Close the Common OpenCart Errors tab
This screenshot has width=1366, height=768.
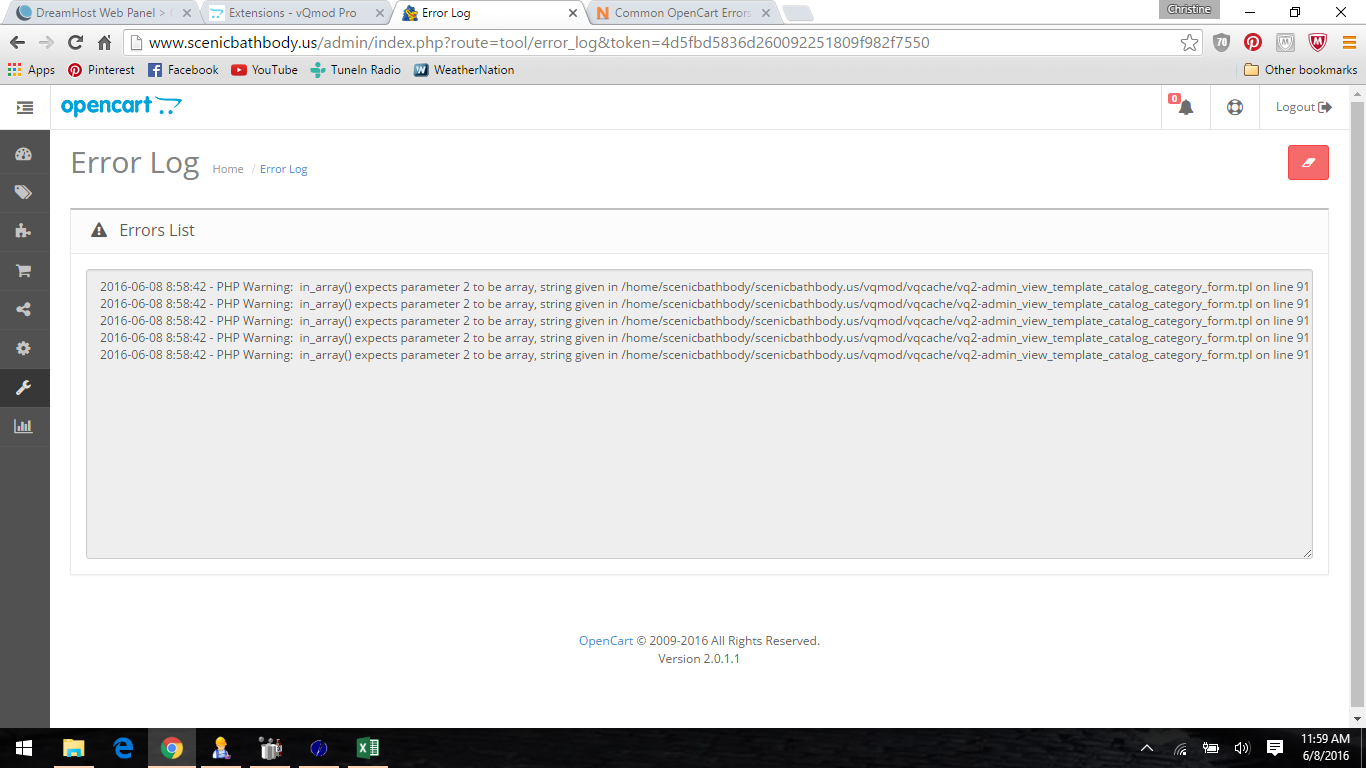point(766,13)
